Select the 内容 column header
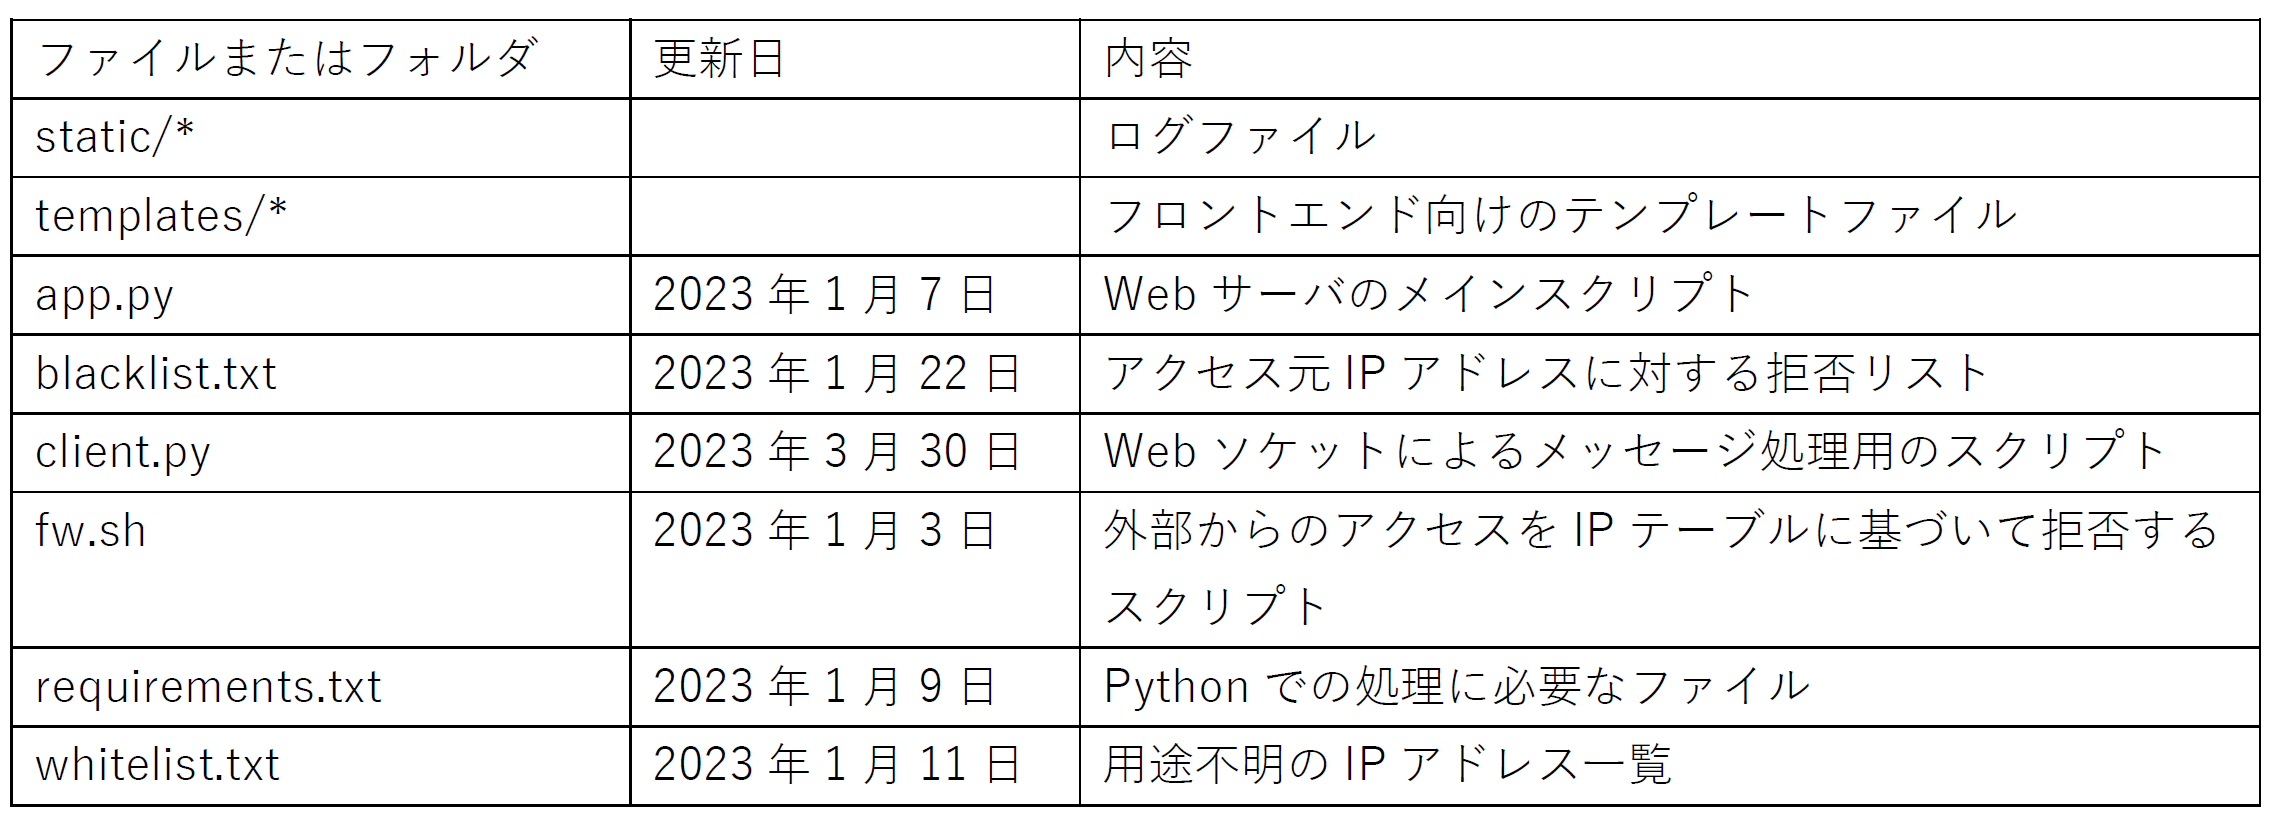2276x824 pixels. click(x=1148, y=58)
